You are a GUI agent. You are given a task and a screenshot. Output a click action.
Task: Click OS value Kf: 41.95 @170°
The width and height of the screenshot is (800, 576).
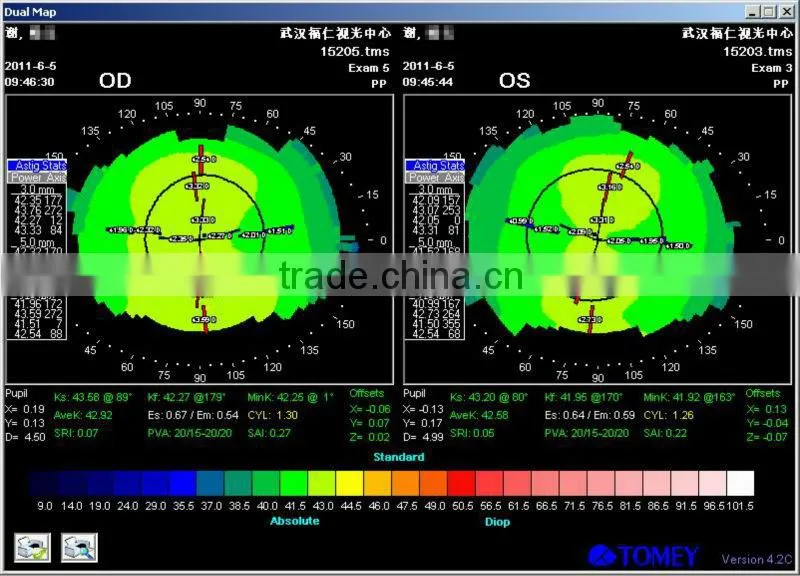[583, 397]
